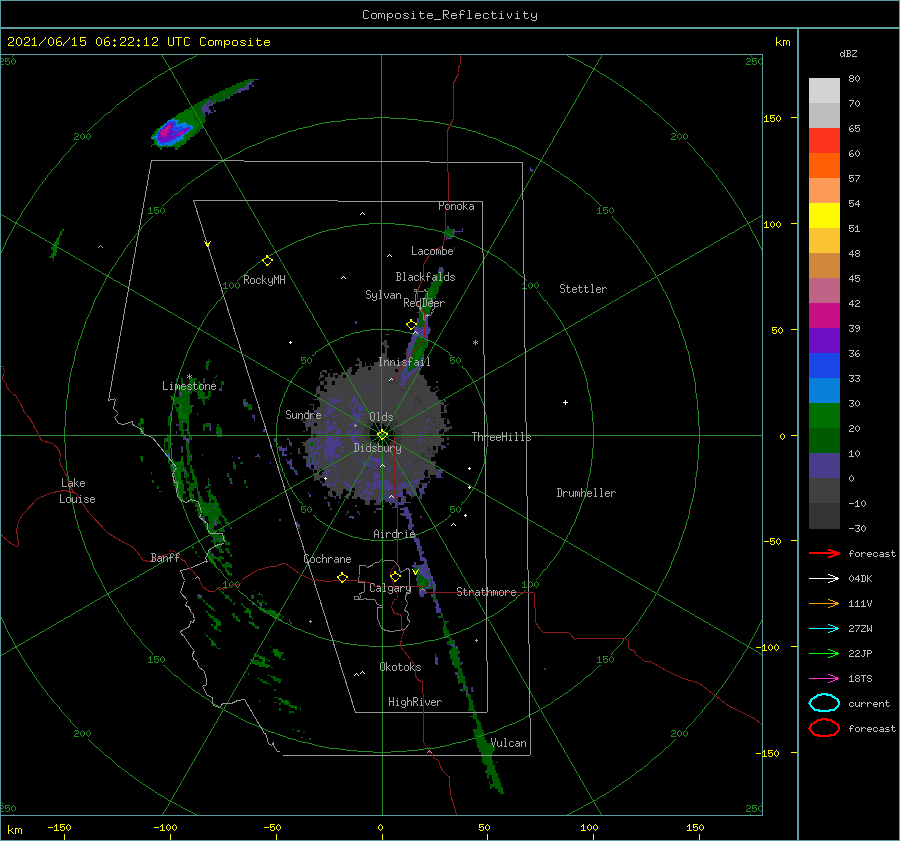Click the magenta 18TS arrow icon
The image size is (900, 841).
pyautogui.click(x=824, y=679)
